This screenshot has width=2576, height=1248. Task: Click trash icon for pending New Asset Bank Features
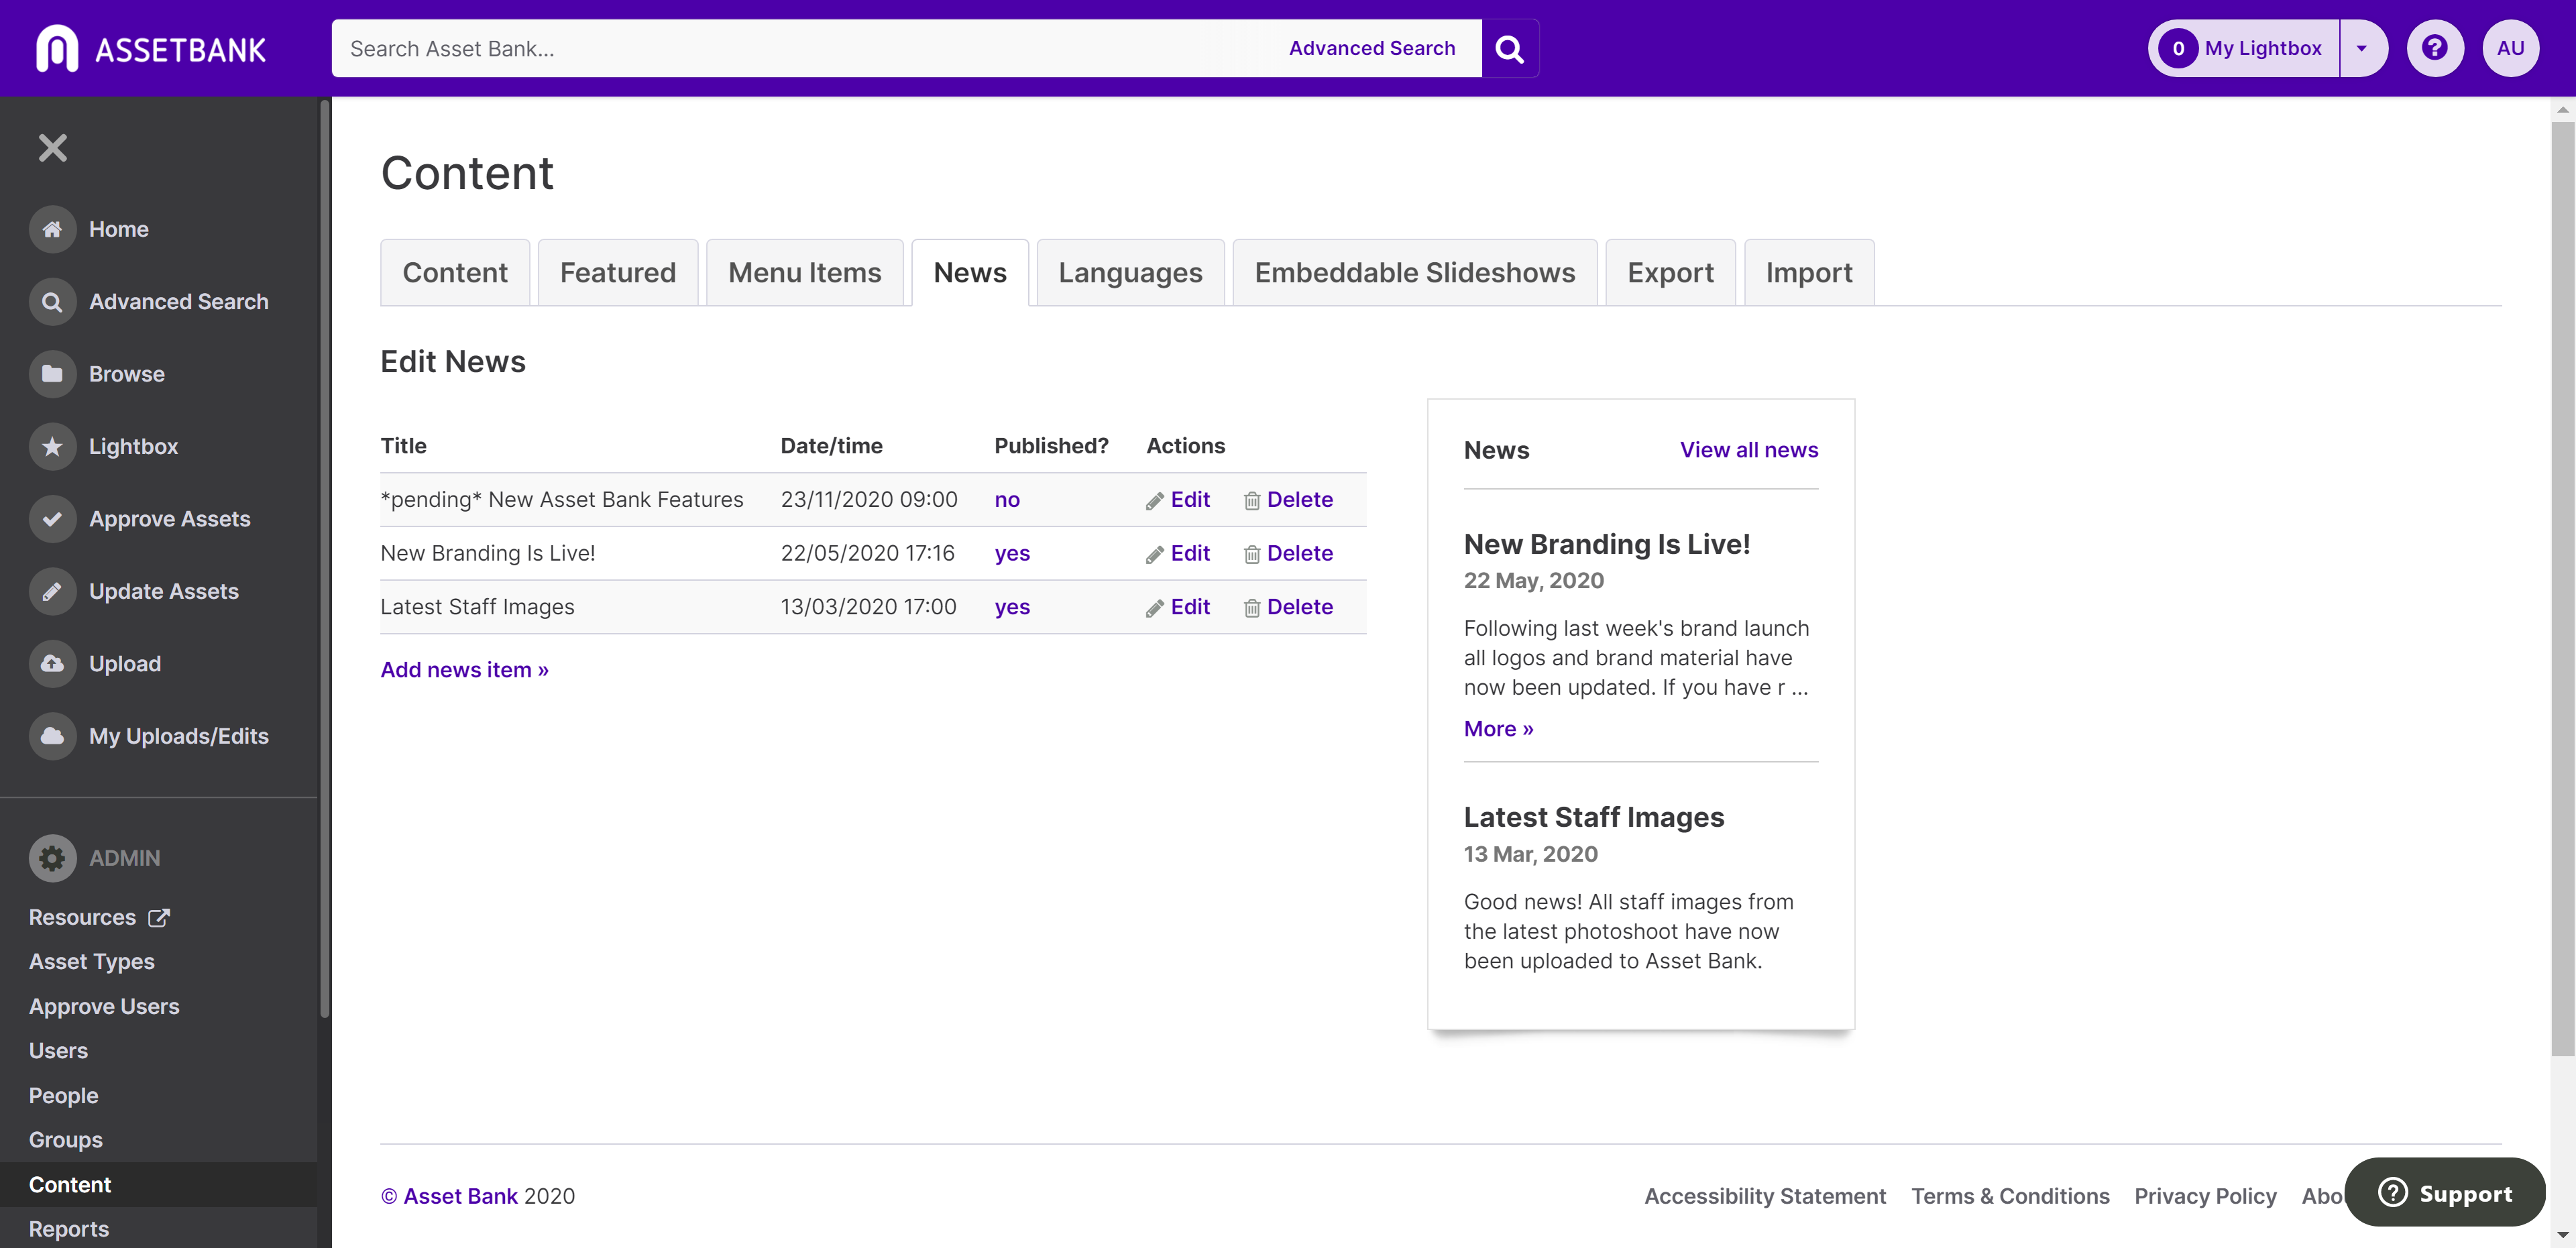[x=1251, y=501]
